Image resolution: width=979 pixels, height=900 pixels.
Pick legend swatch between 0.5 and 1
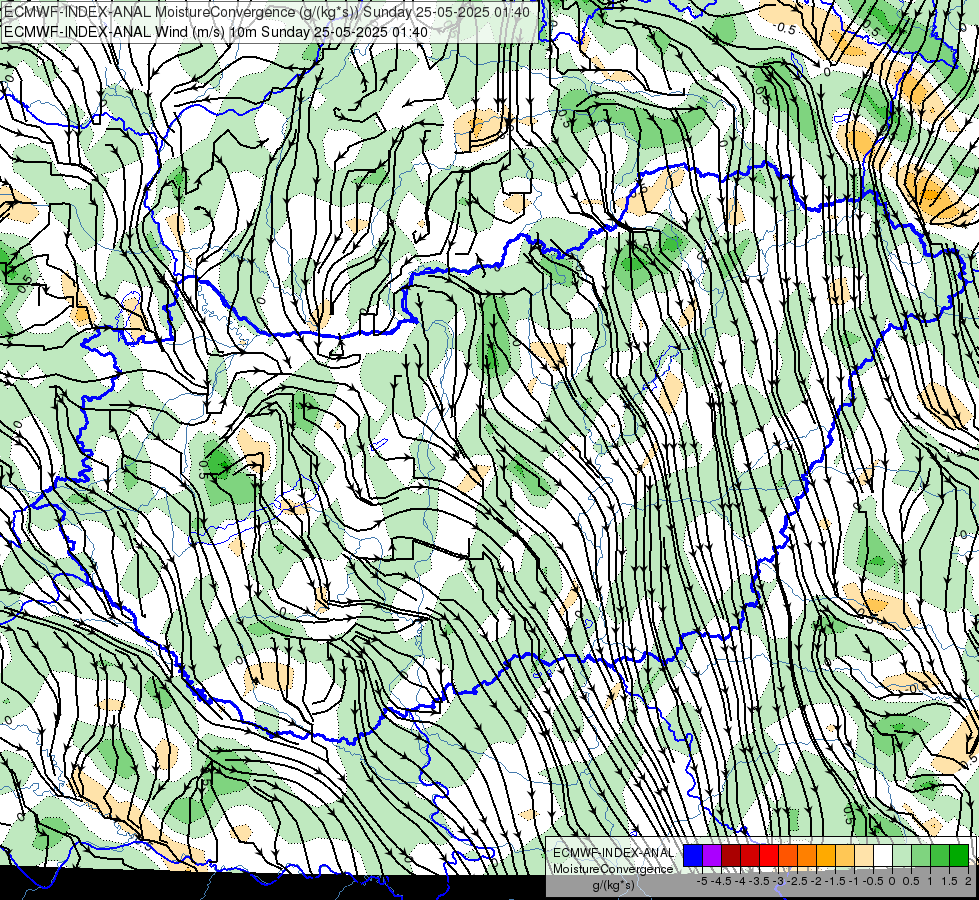(x=921, y=855)
